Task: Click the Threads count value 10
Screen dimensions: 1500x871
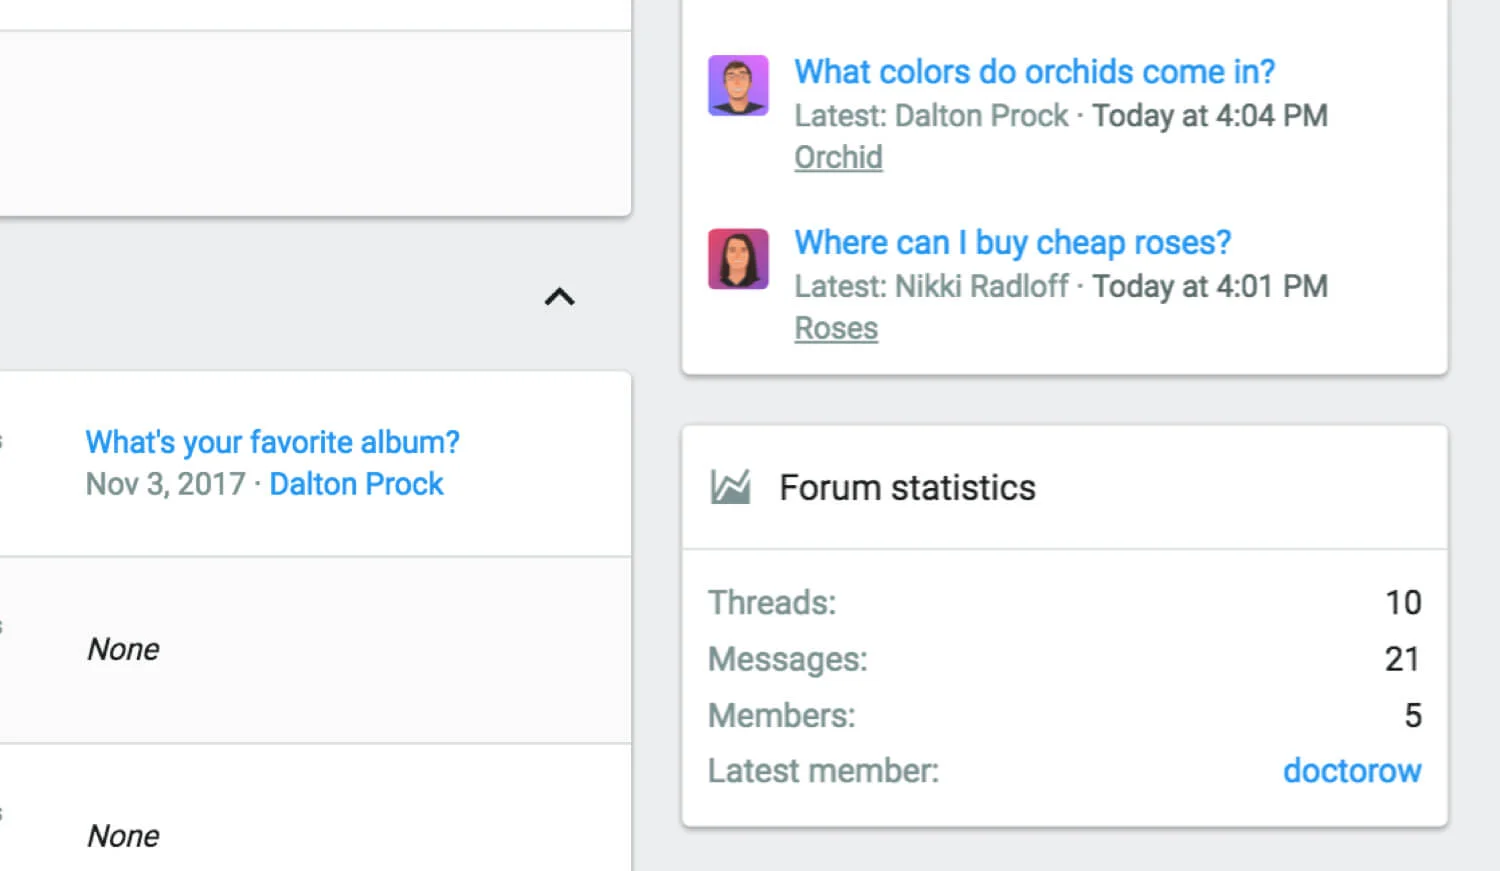Action: pos(1402,603)
